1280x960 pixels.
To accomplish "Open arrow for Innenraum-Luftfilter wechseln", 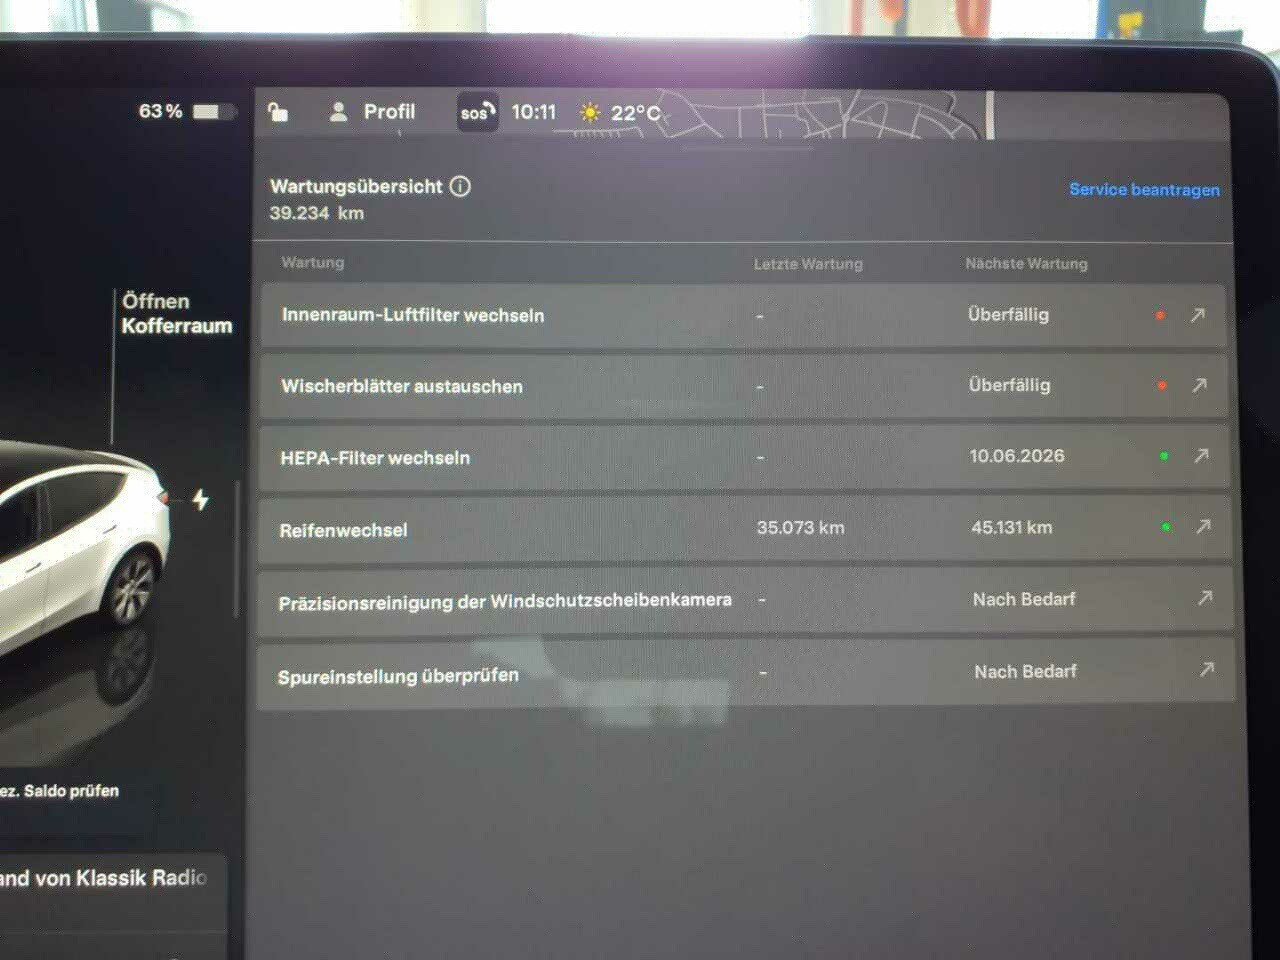I will coord(1197,315).
